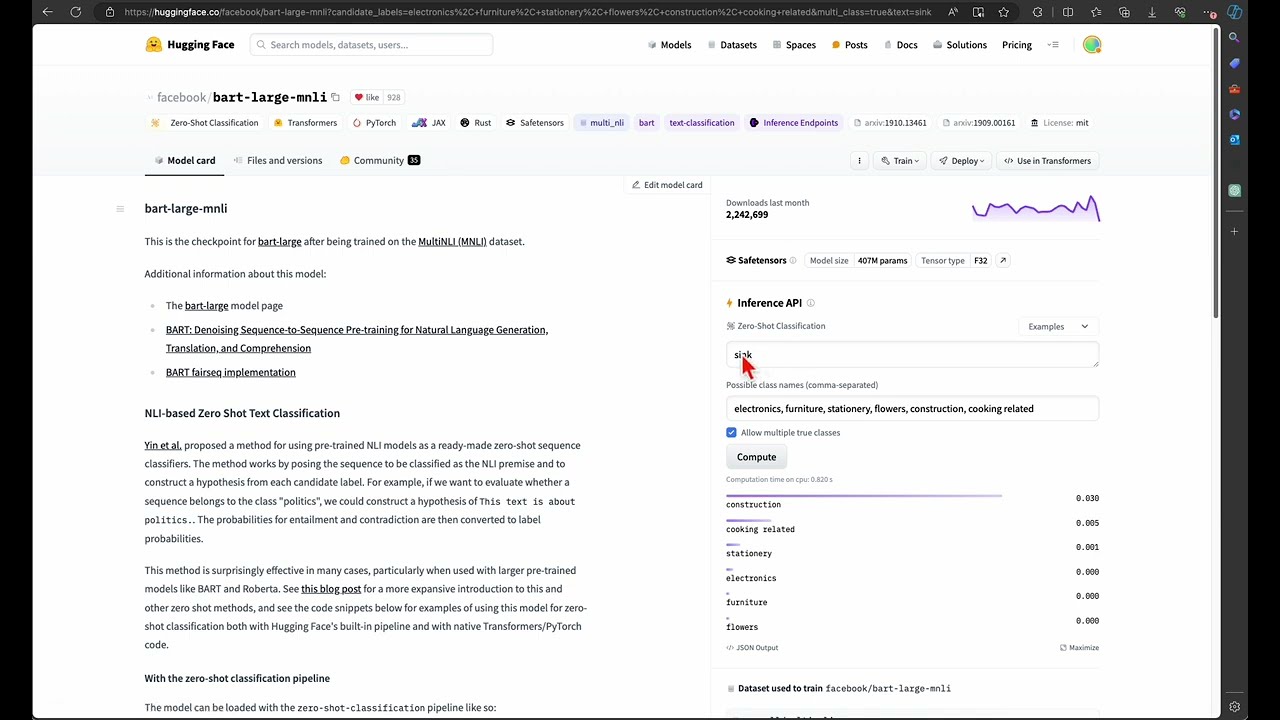Click the Hugging Face logo
This screenshot has width=1280, height=720.
click(190, 45)
